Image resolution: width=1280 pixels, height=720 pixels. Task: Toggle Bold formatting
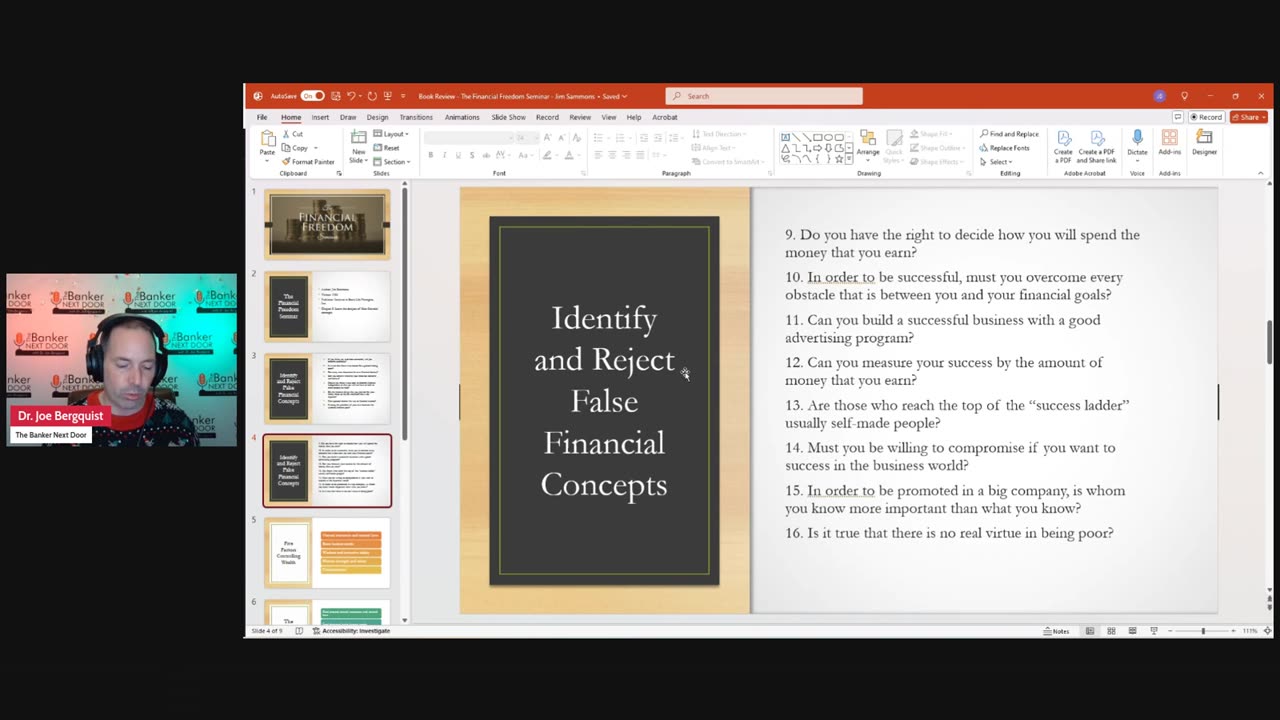[431, 155]
